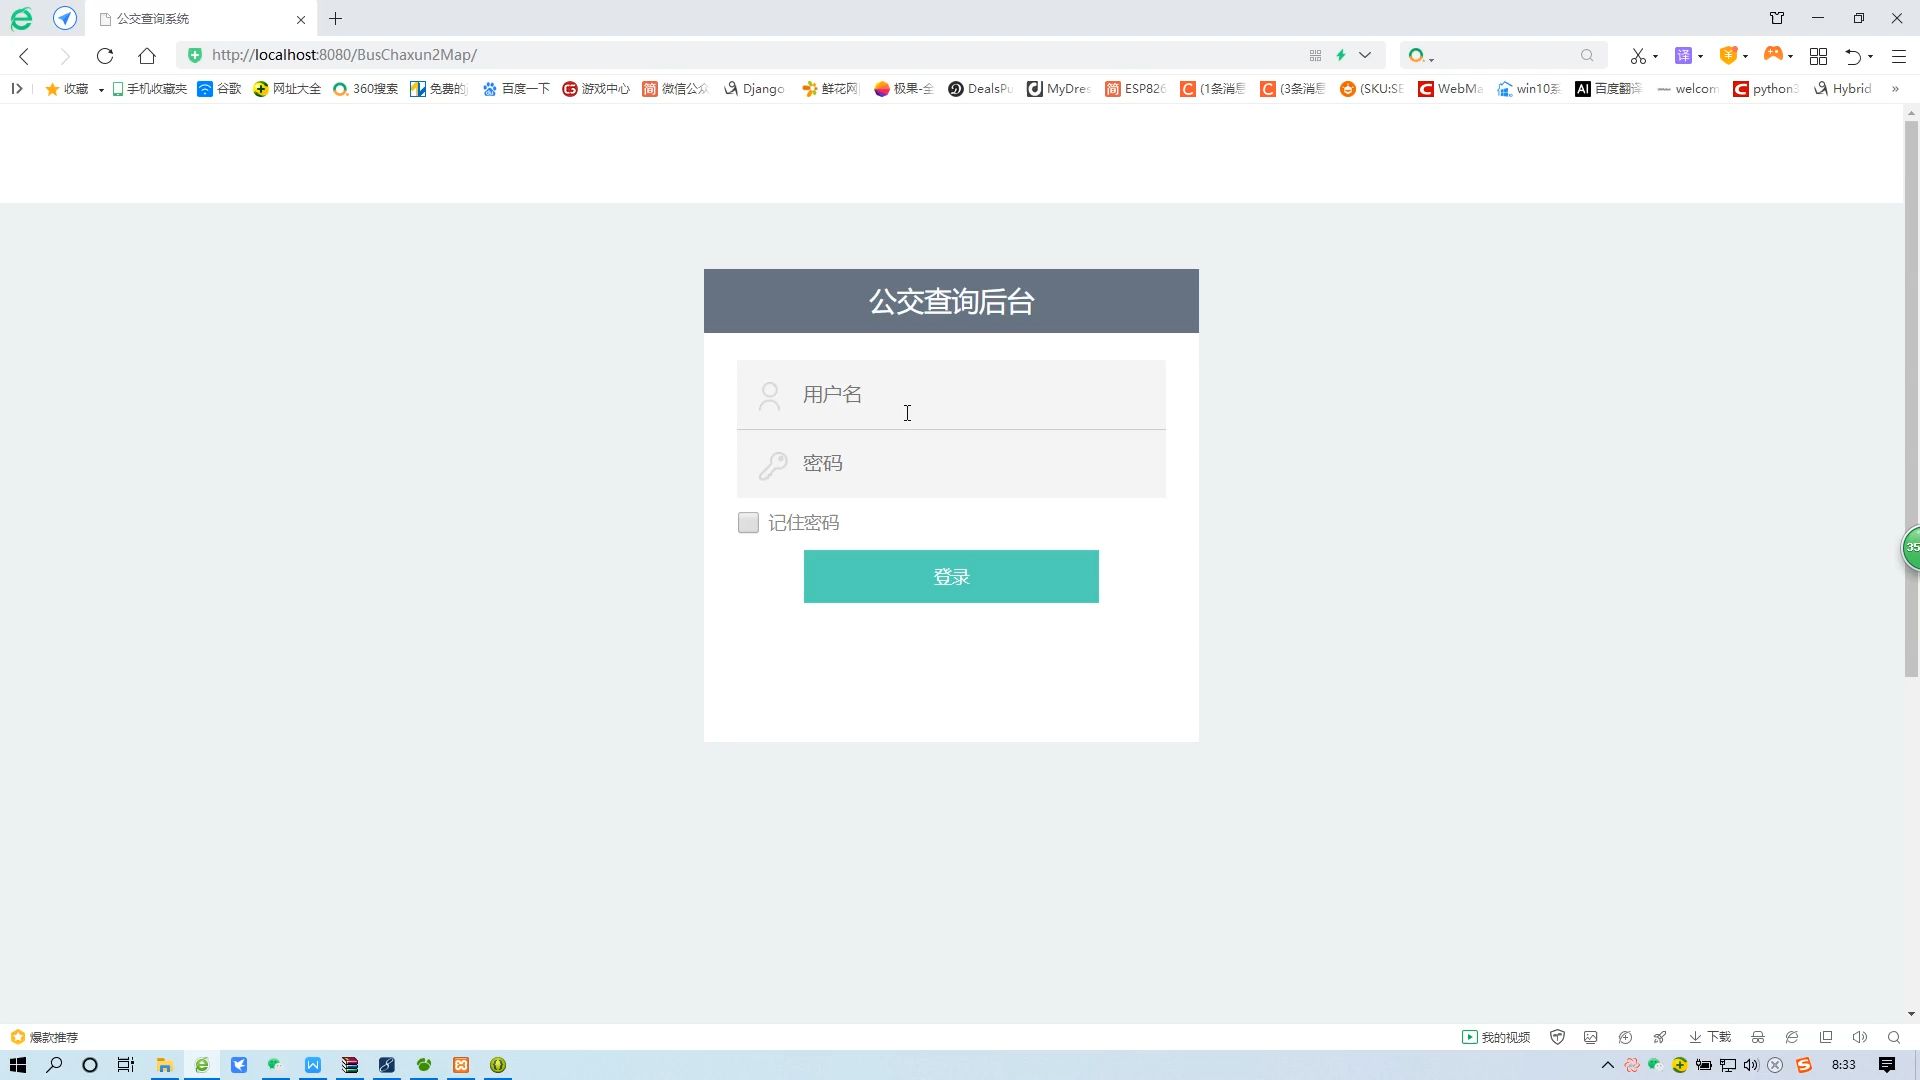Open the 下载 downloads button

1710,1037
